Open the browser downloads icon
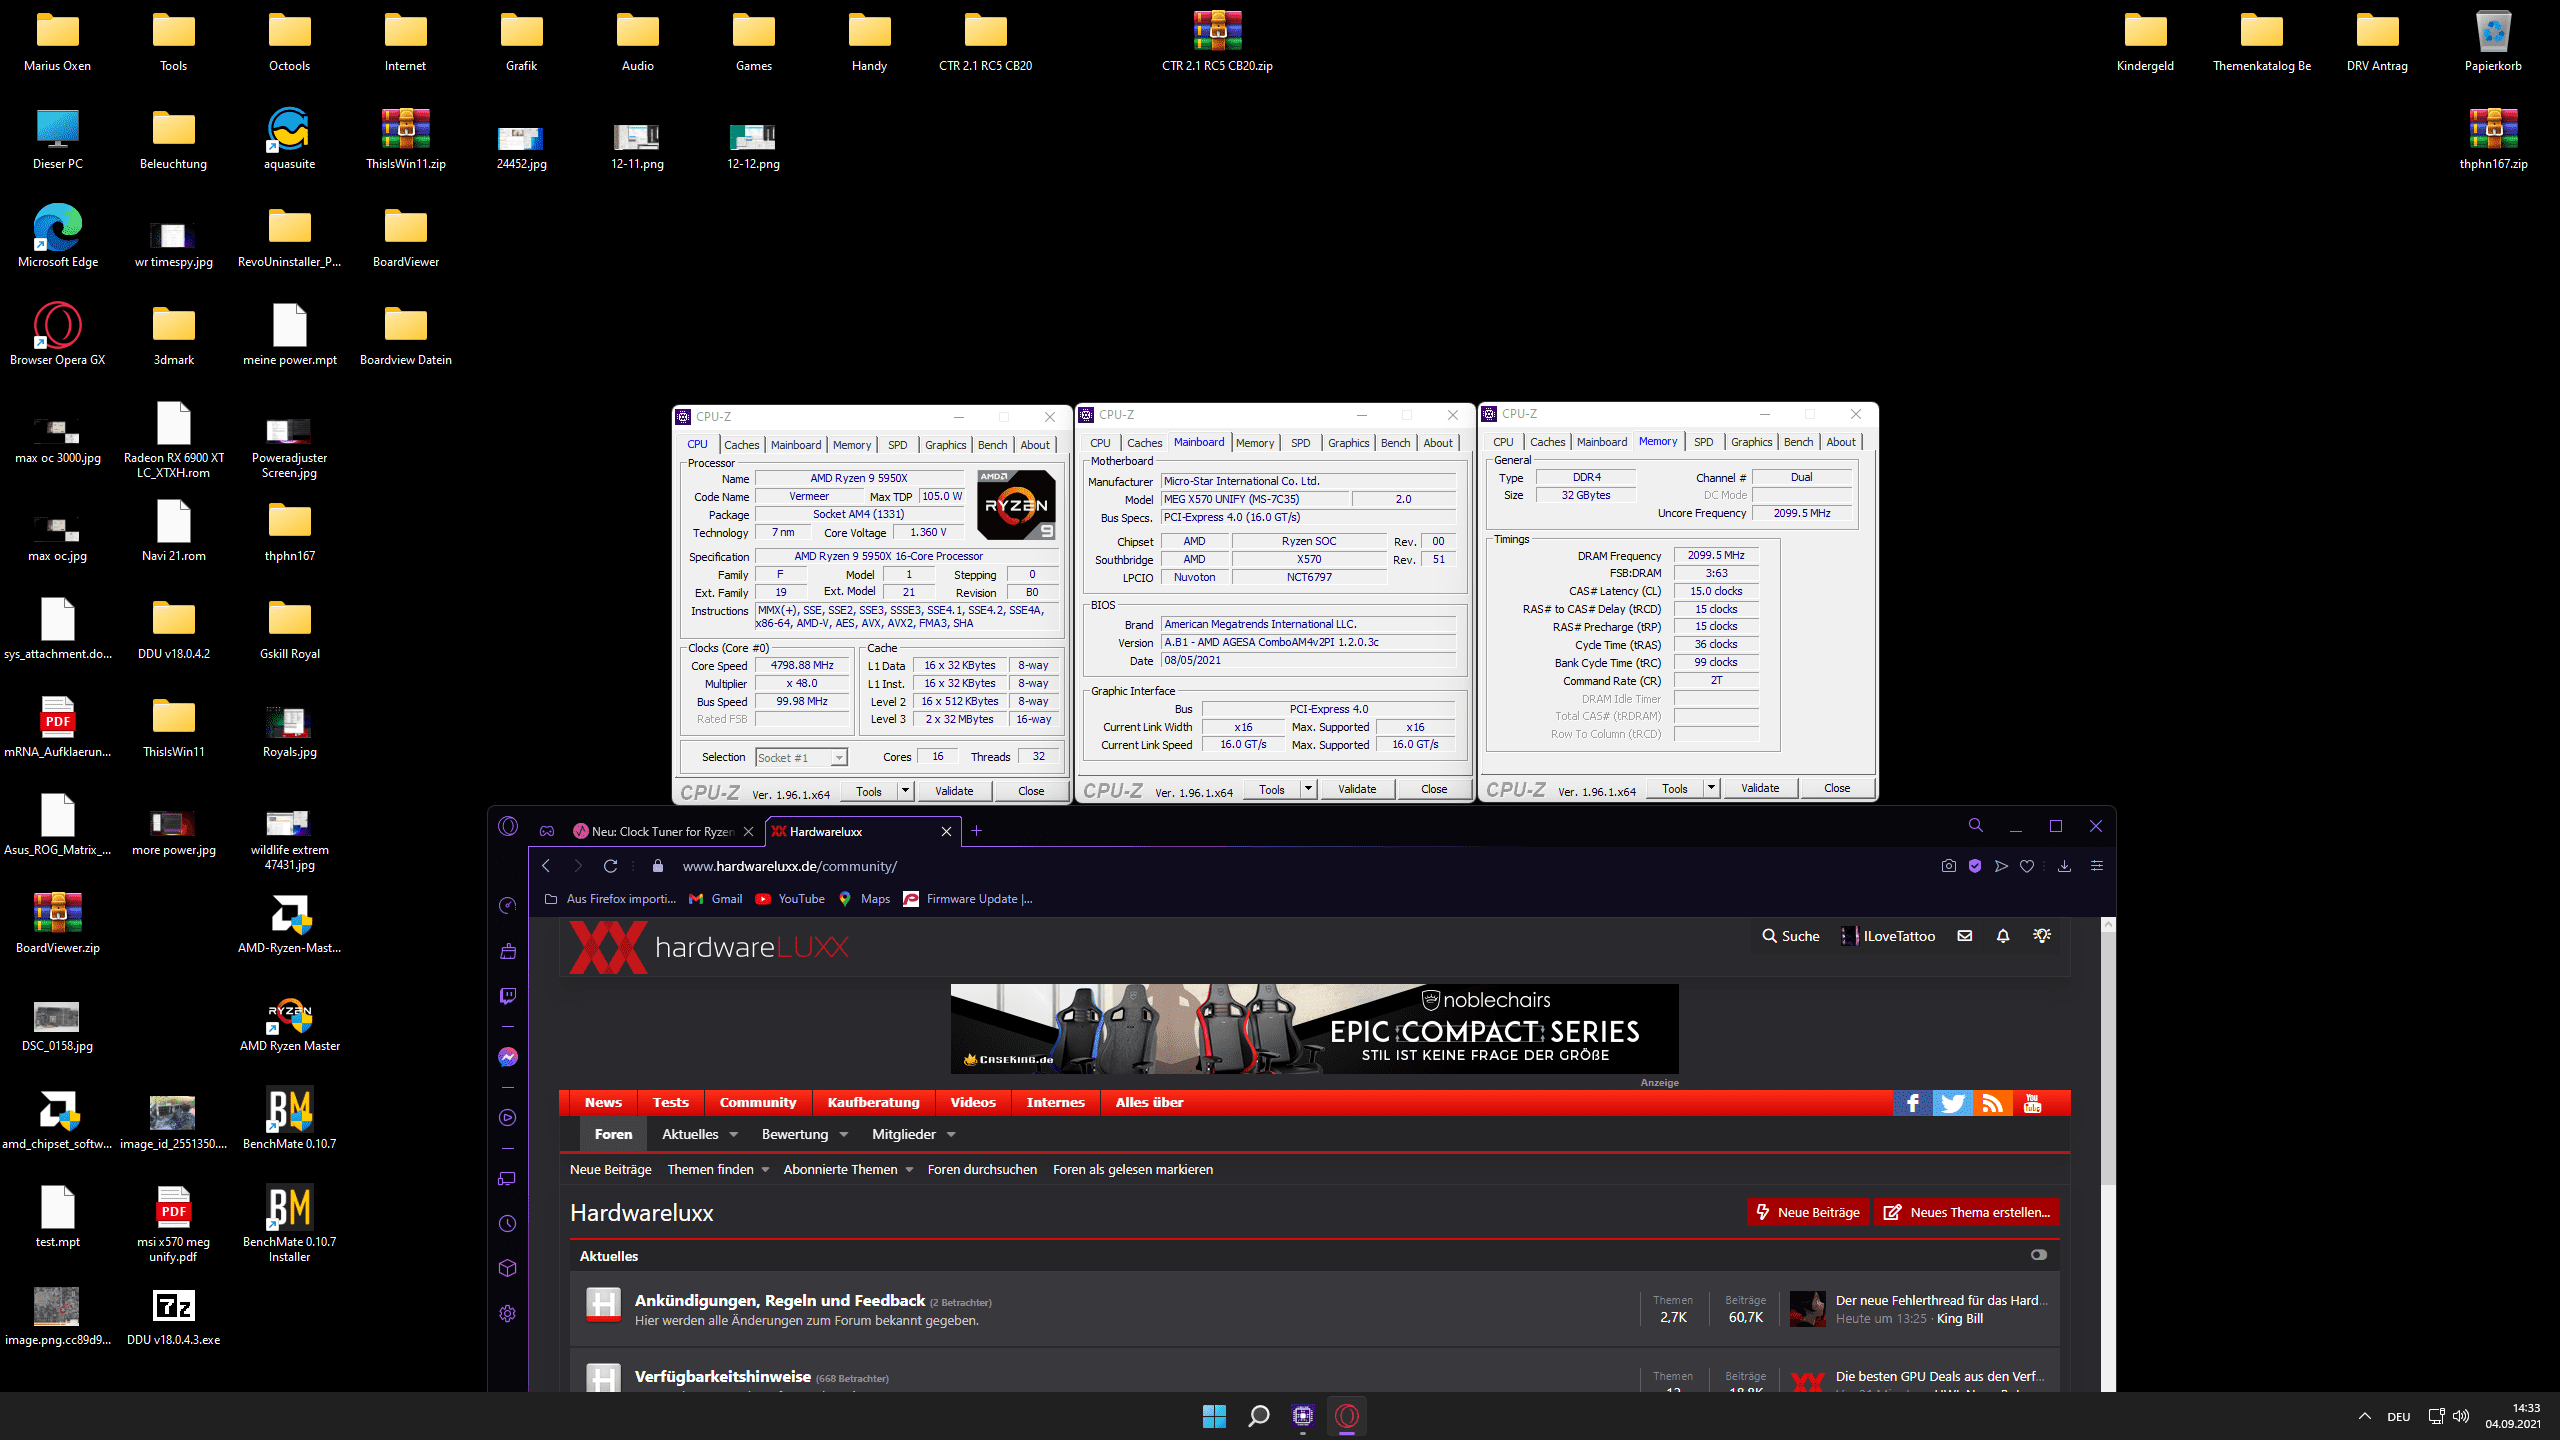This screenshot has width=2560, height=1440. pyautogui.click(x=2064, y=866)
